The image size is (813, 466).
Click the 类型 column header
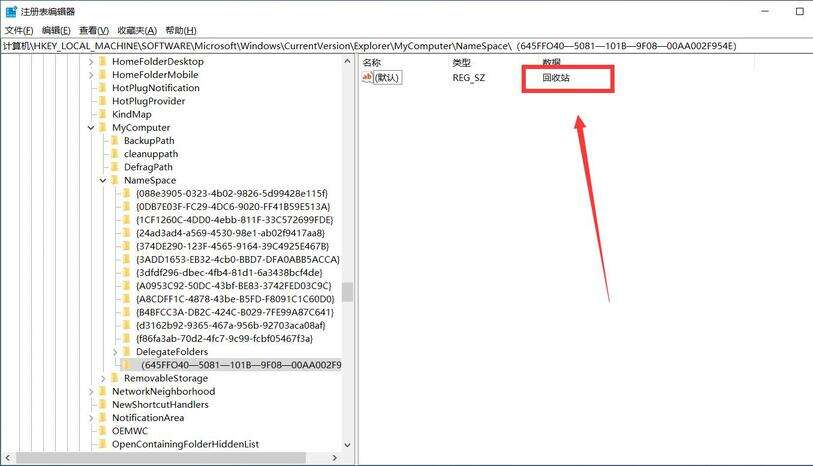click(461, 63)
